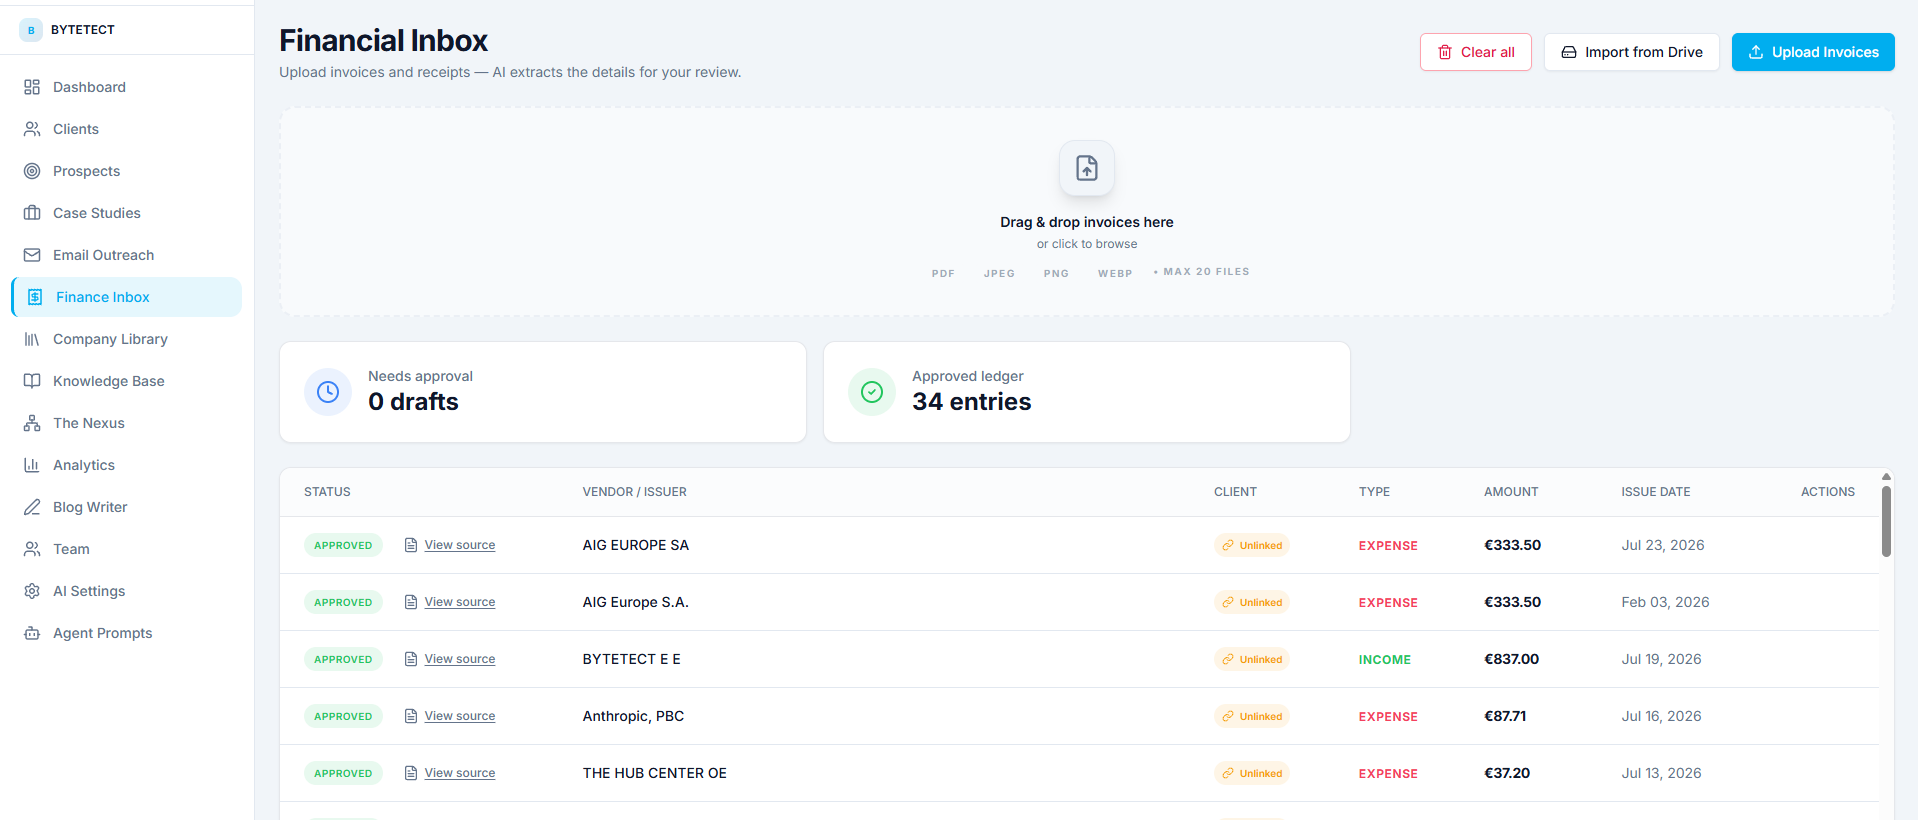This screenshot has height=820, width=1918.
Task: Click the invoice drag and drop area
Action: point(1087,212)
